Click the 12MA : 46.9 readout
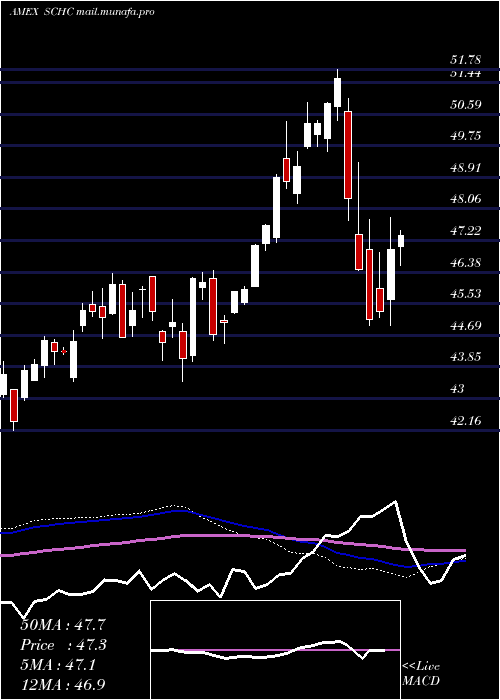The width and height of the screenshot is (500, 700). [x=63, y=685]
